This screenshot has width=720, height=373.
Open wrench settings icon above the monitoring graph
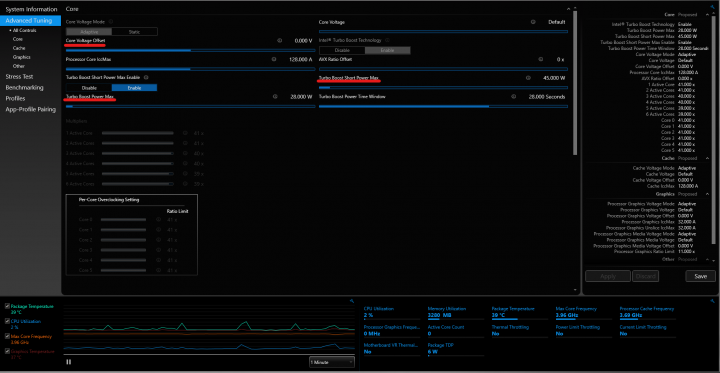(x=352, y=301)
